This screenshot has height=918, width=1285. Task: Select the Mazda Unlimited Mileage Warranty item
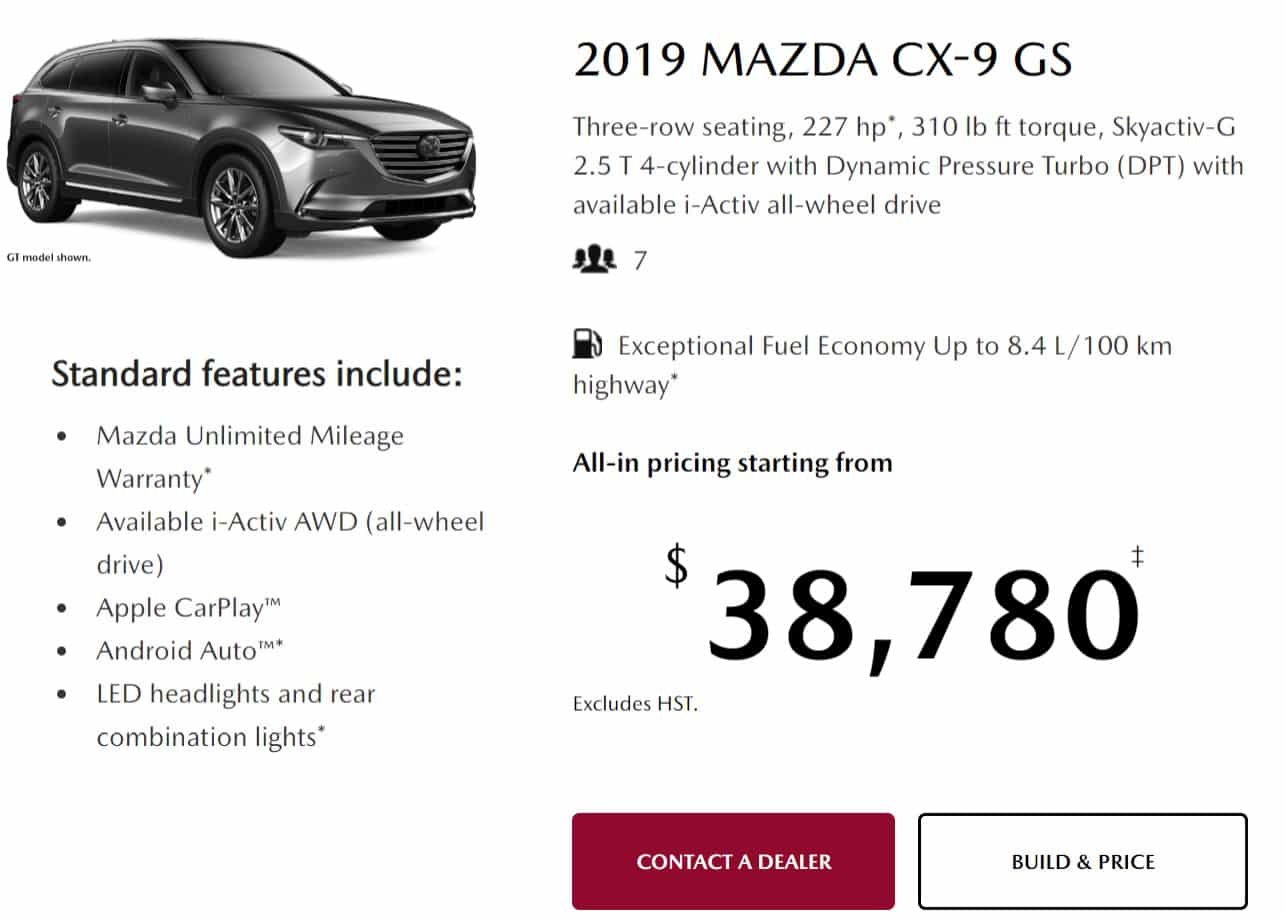pyautogui.click(x=250, y=457)
